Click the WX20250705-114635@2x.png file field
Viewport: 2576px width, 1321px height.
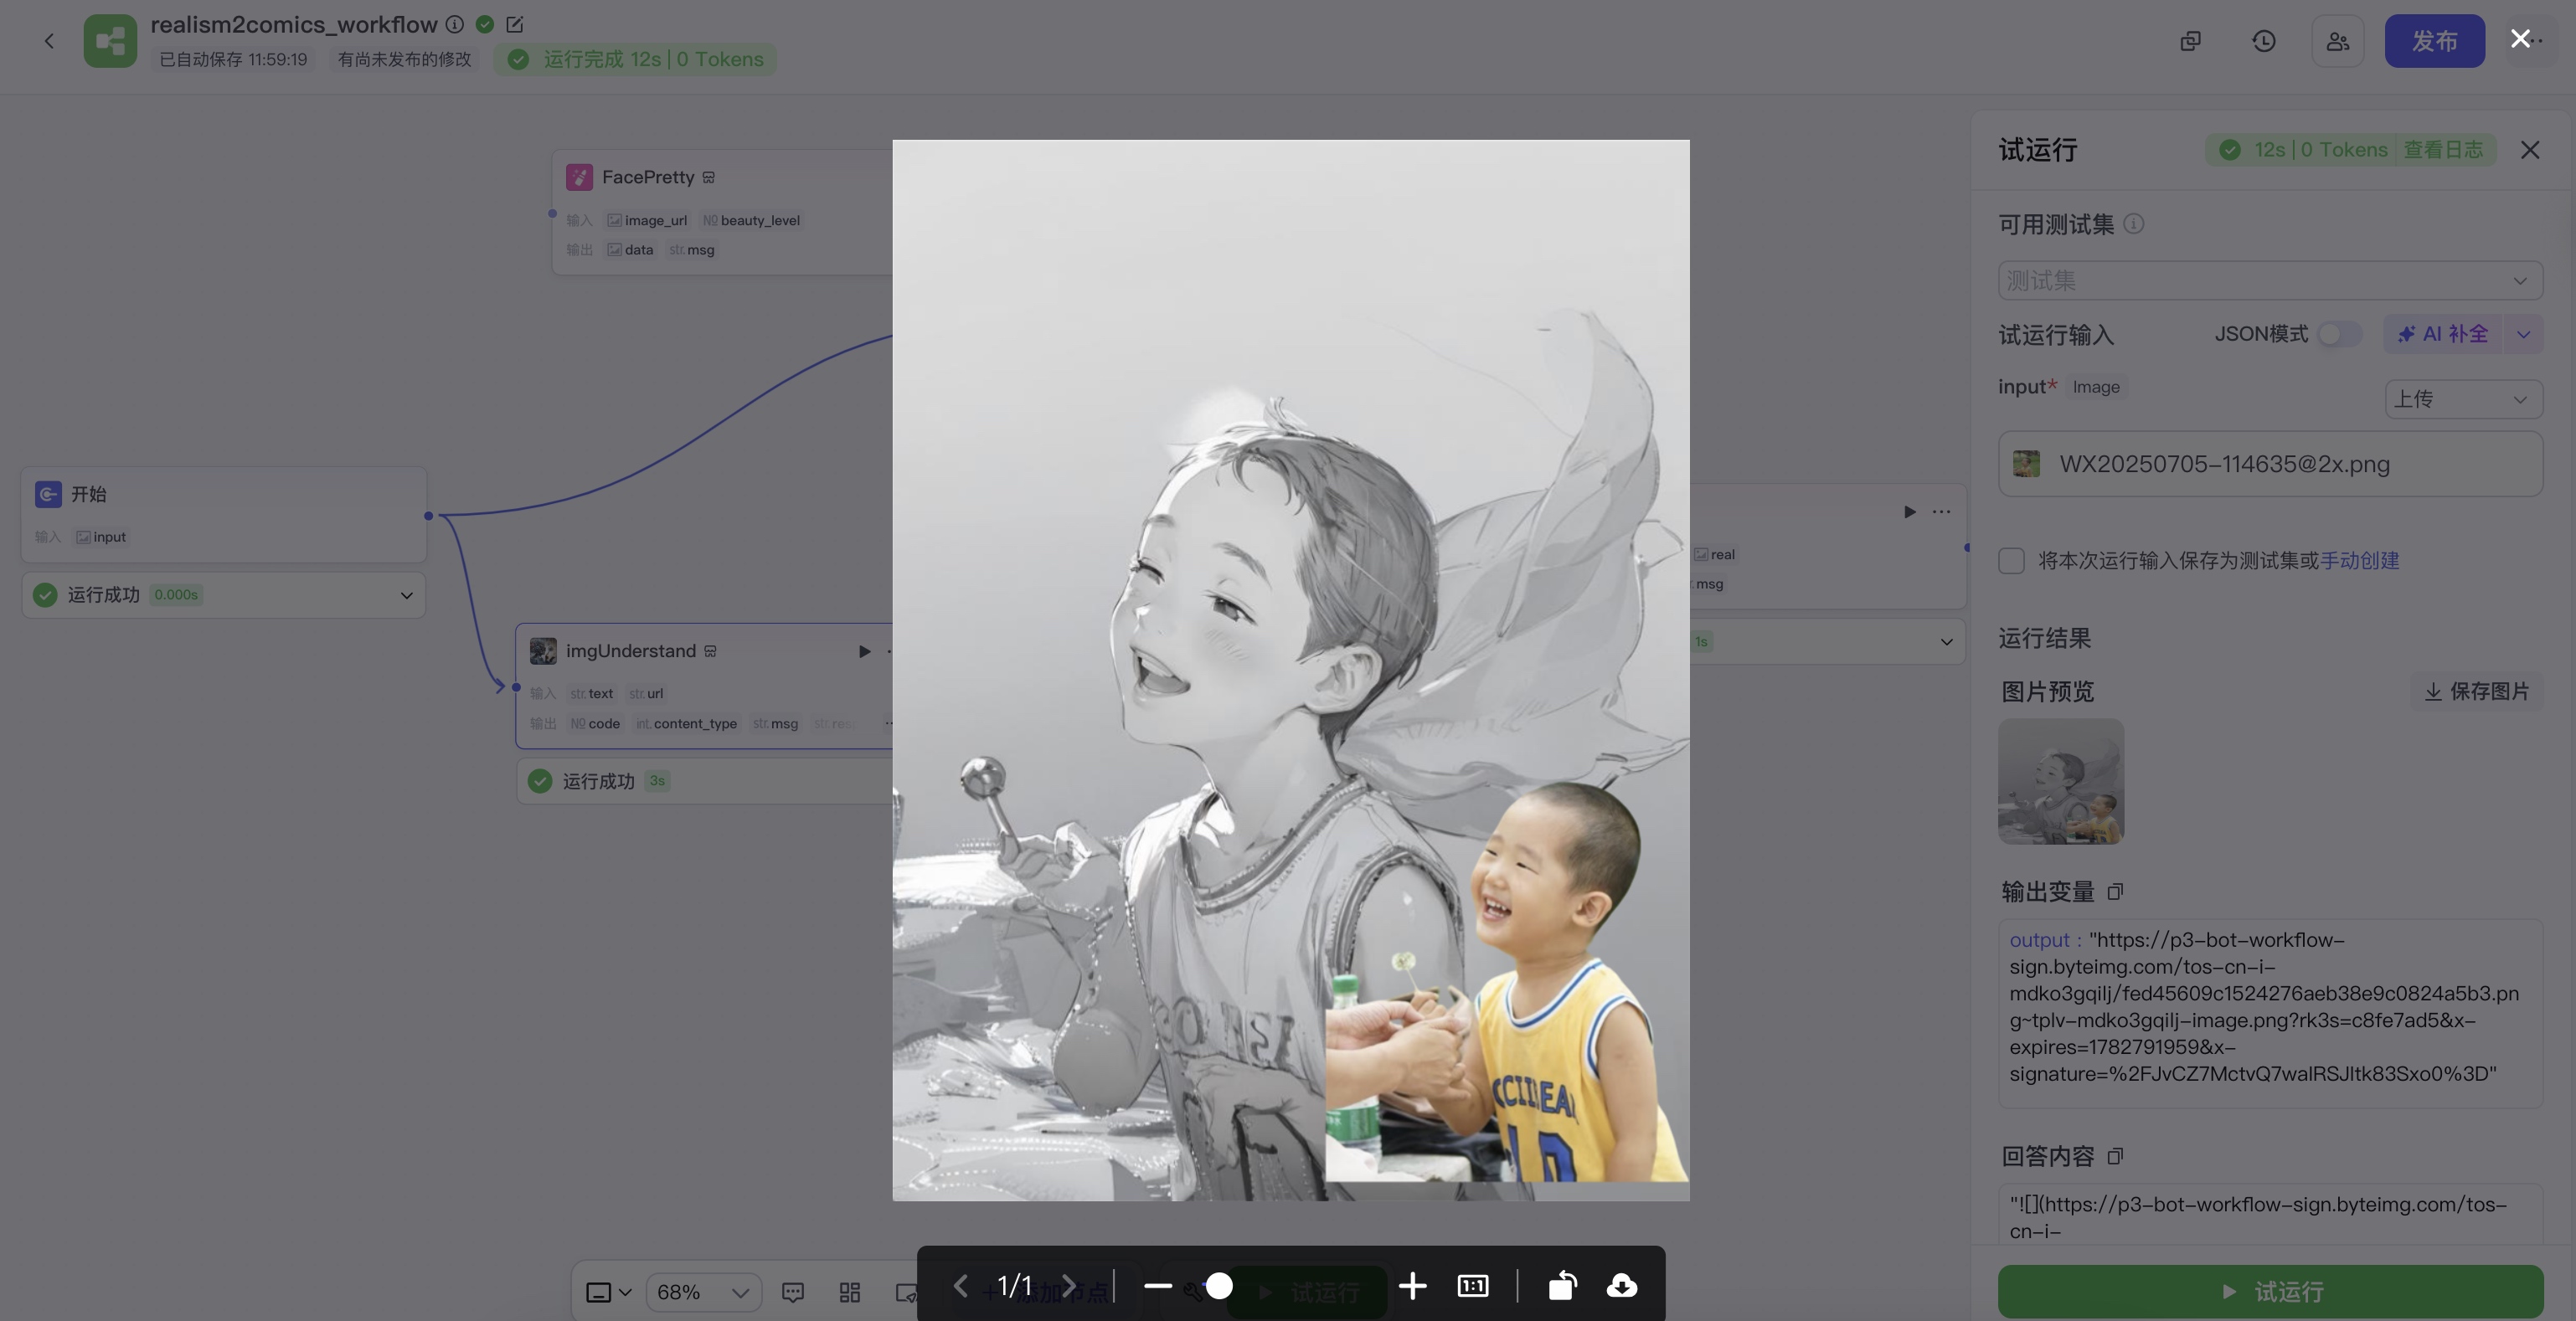2270,464
